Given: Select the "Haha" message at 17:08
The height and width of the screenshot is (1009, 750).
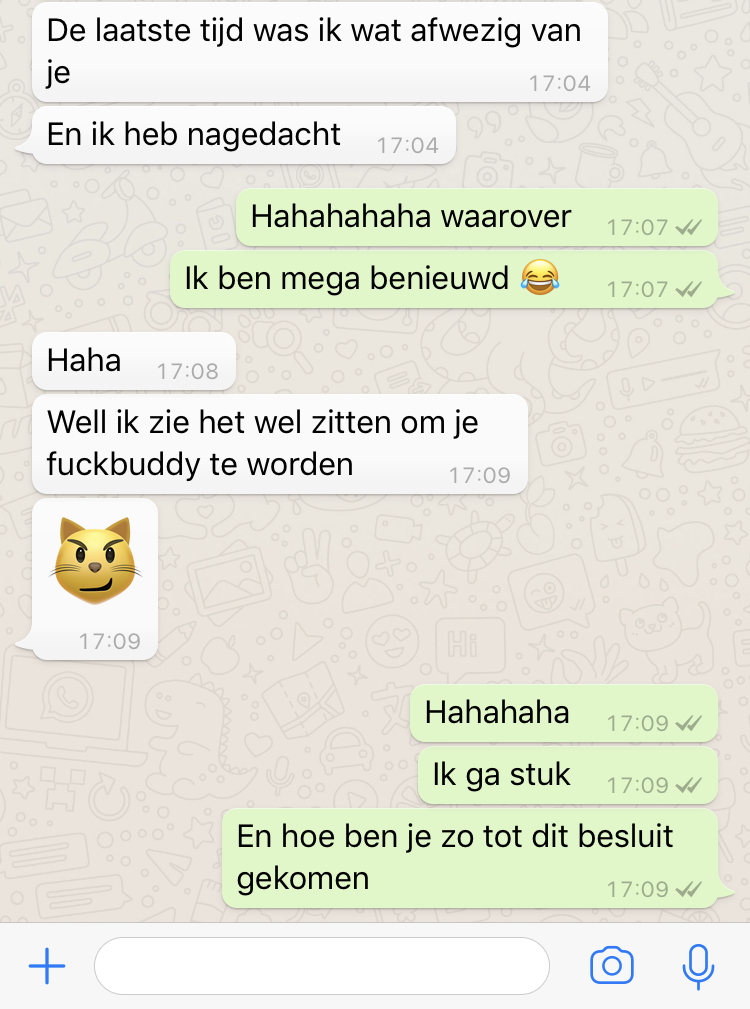Looking at the screenshot, I should tap(134, 361).
